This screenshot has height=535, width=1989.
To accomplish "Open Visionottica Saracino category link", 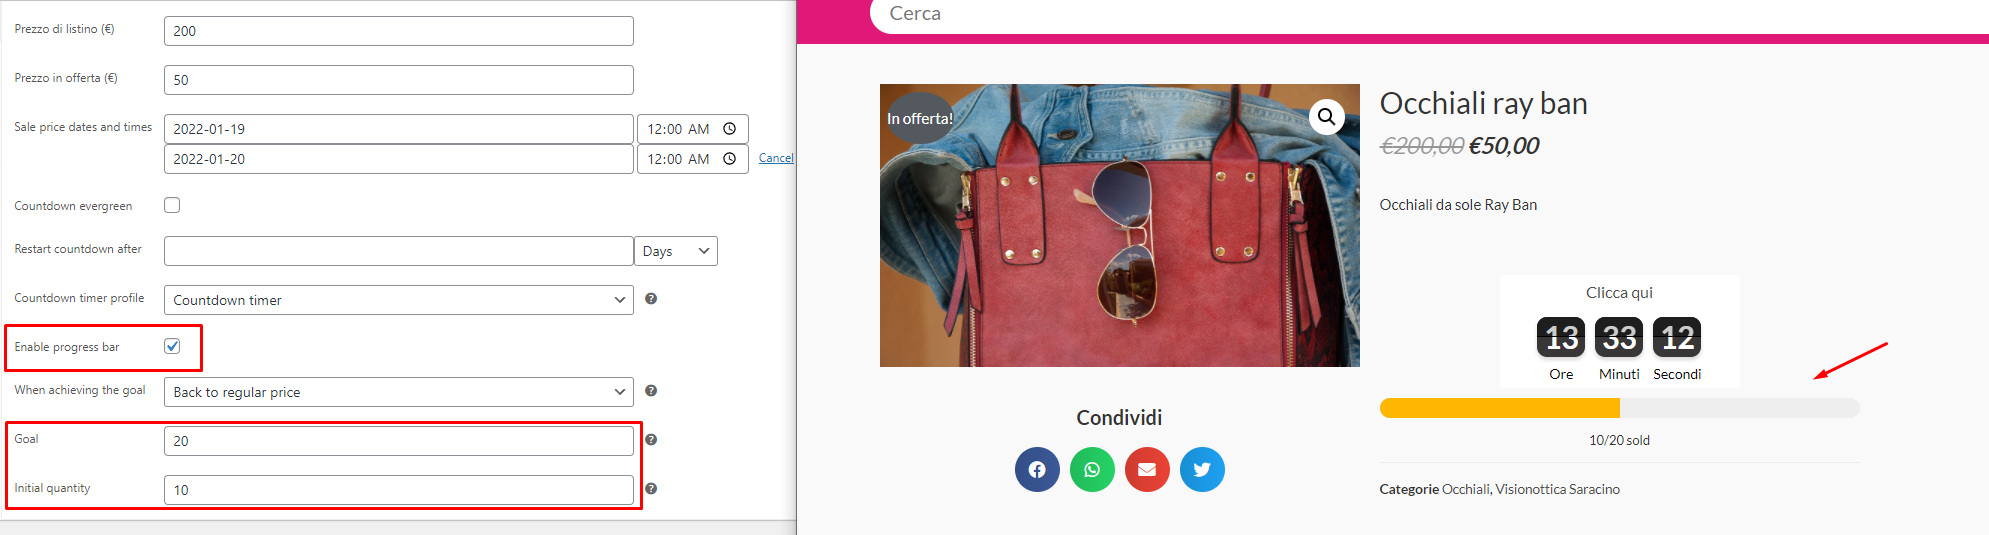I will (x=1558, y=489).
